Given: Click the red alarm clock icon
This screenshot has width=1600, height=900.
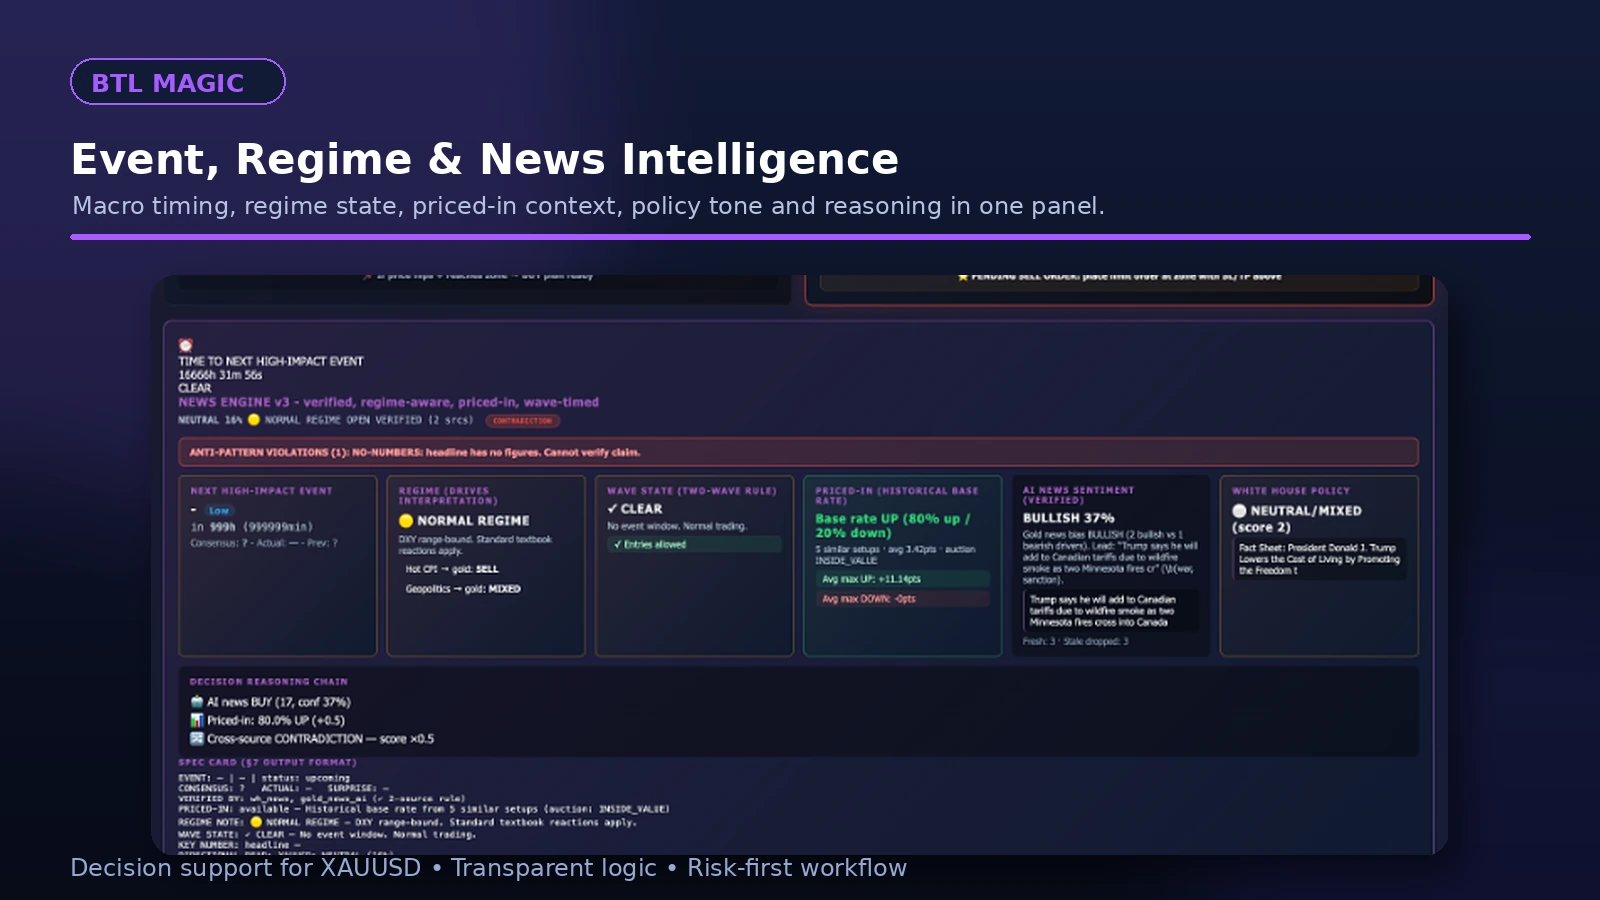Looking at the screenshot, I should point(185,345).
